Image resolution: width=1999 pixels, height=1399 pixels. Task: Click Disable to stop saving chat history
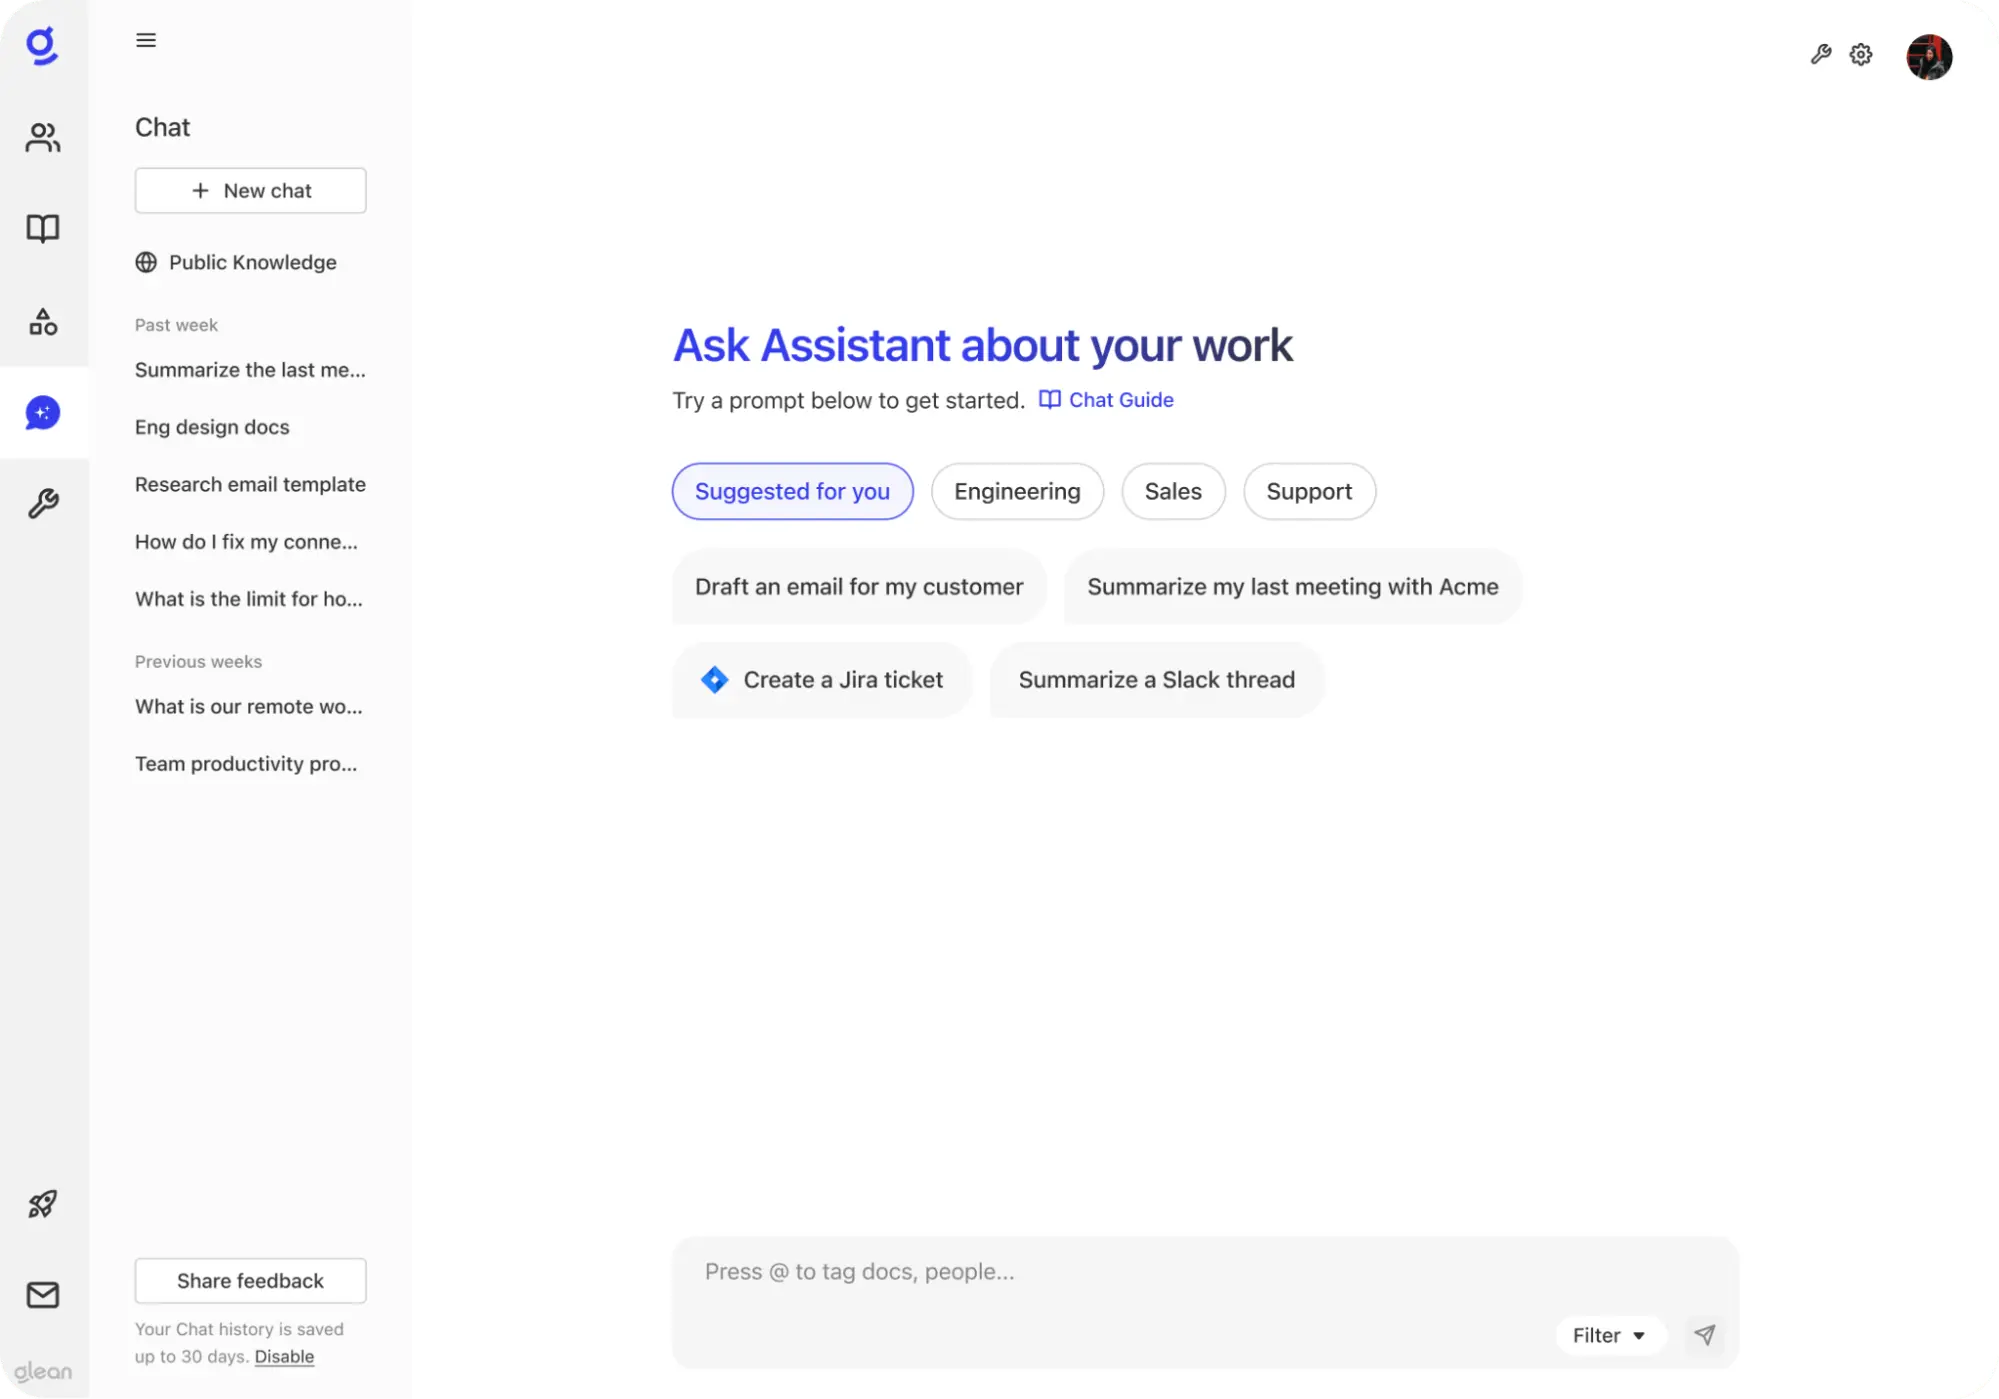click(284, 1357)
